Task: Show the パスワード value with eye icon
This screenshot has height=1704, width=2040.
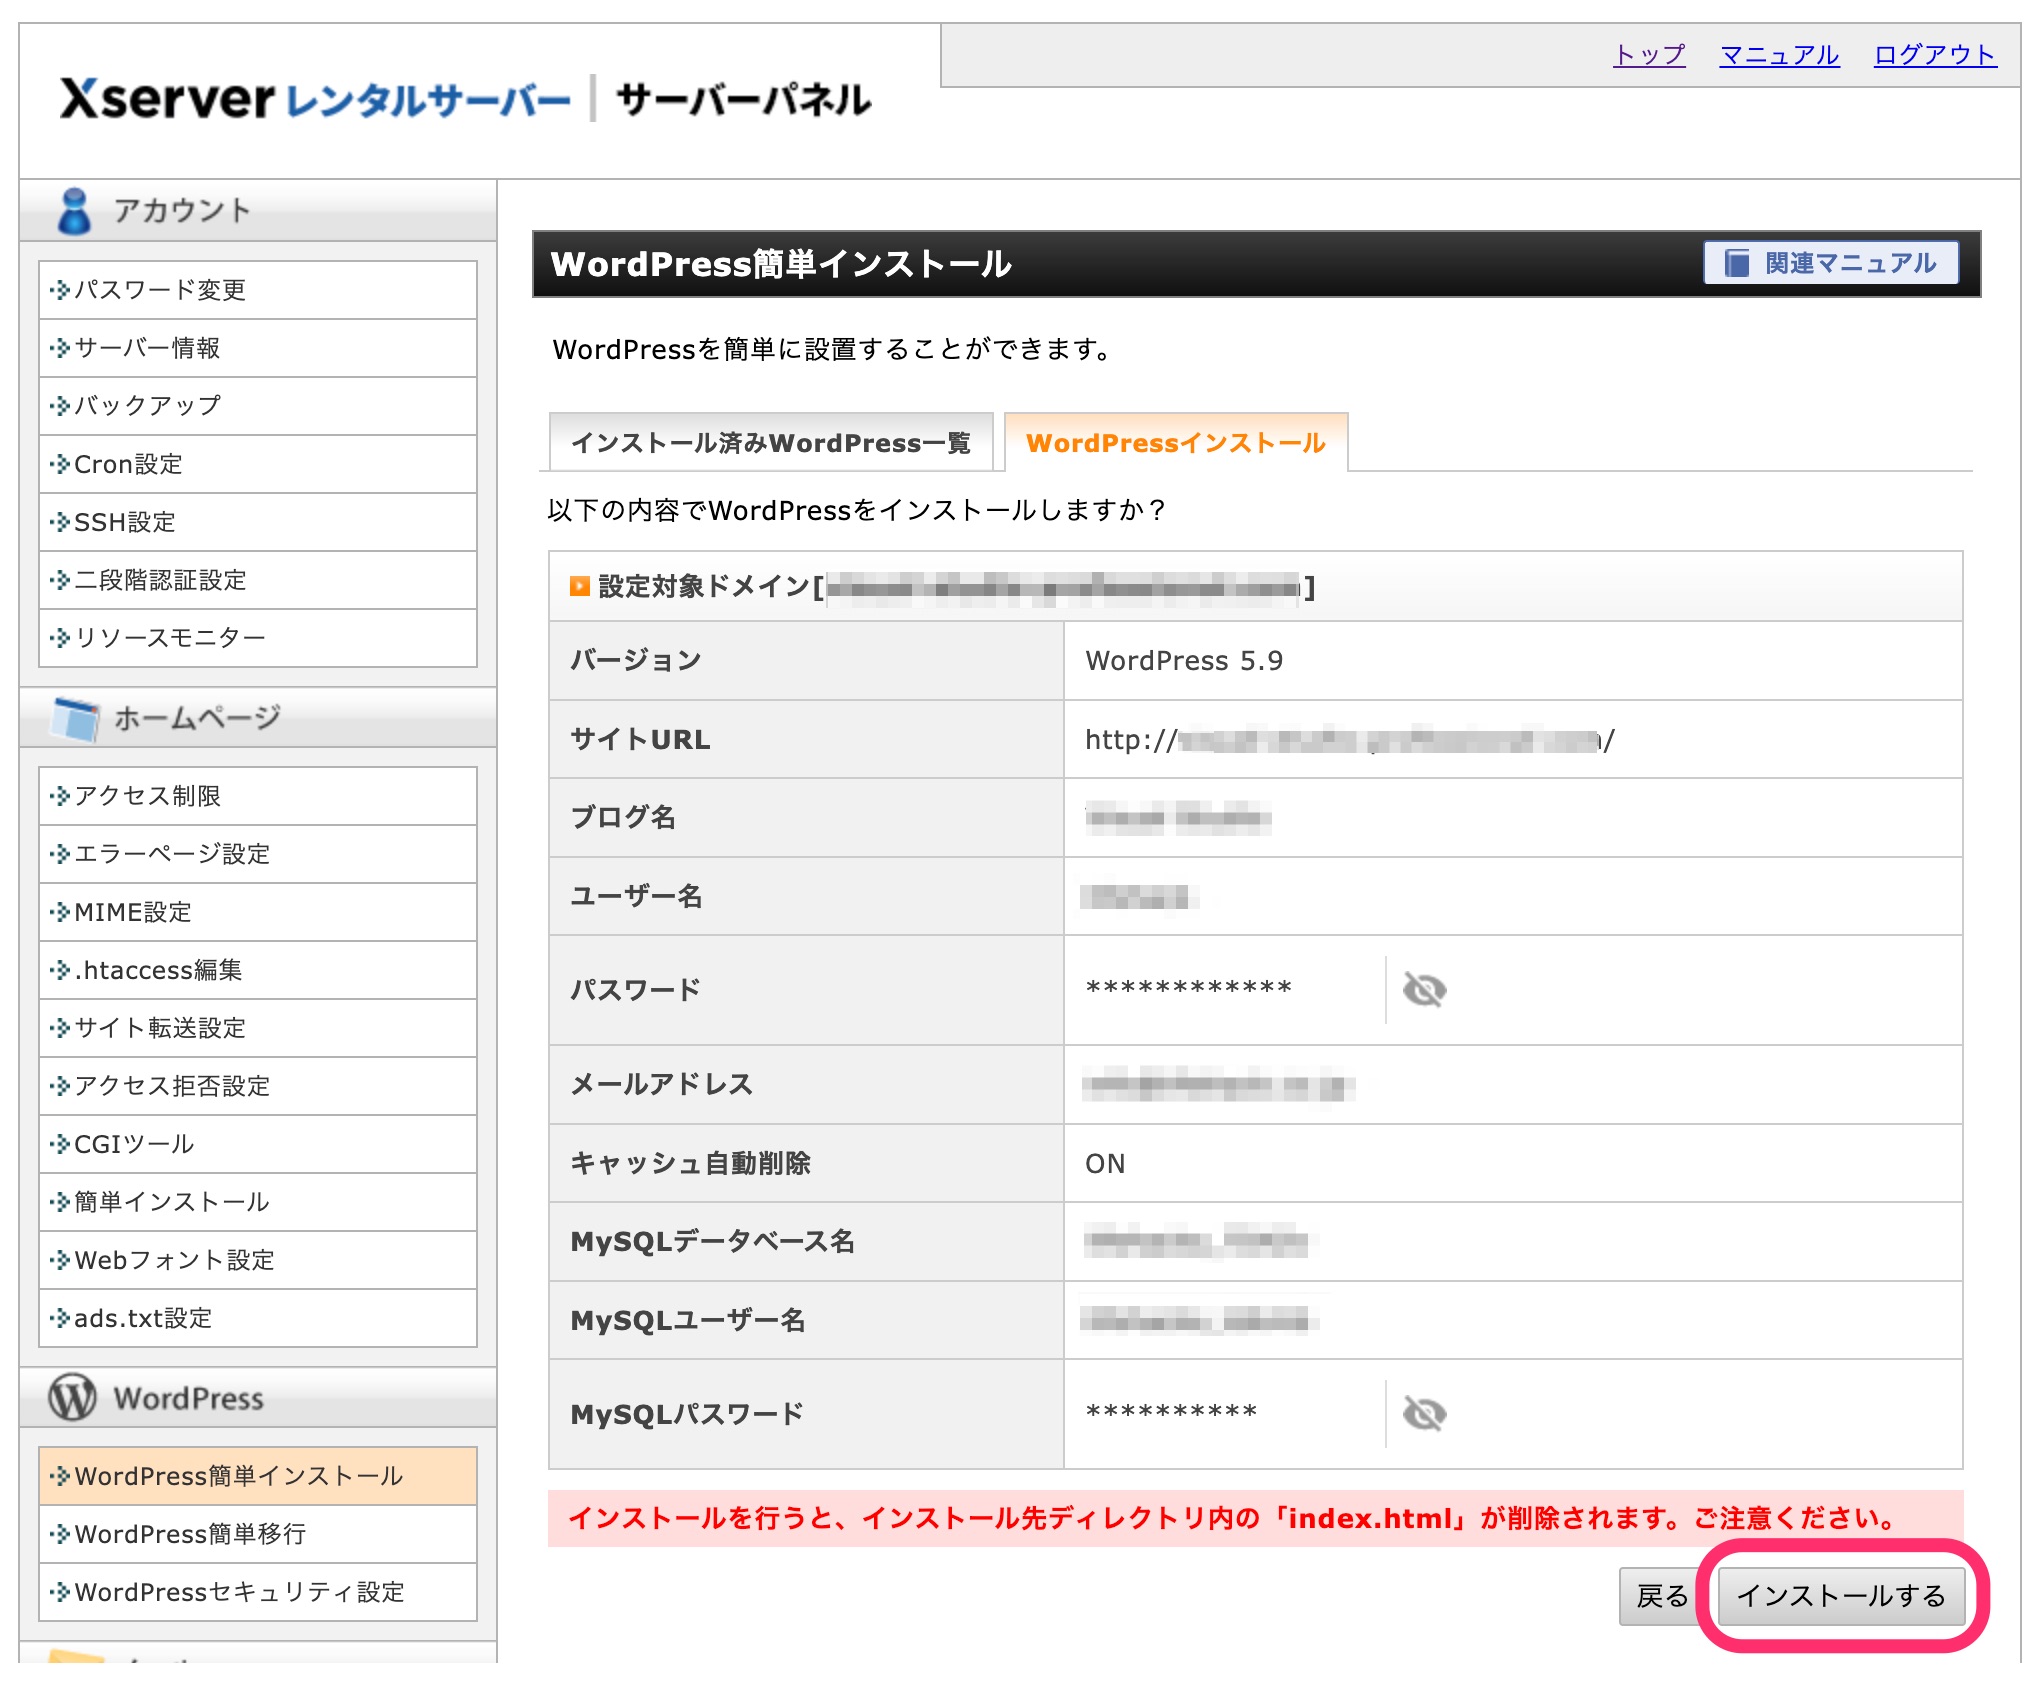Action: (x=1424, y=989)
